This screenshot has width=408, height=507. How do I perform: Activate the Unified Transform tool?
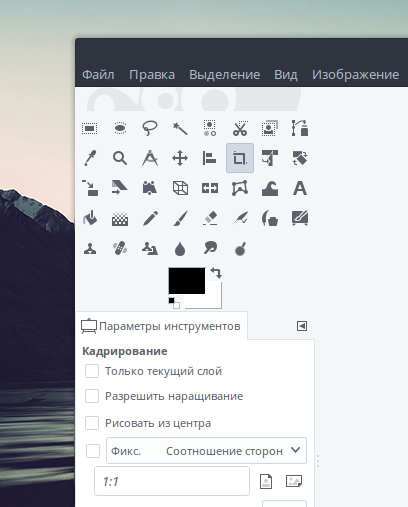(270, 158)
